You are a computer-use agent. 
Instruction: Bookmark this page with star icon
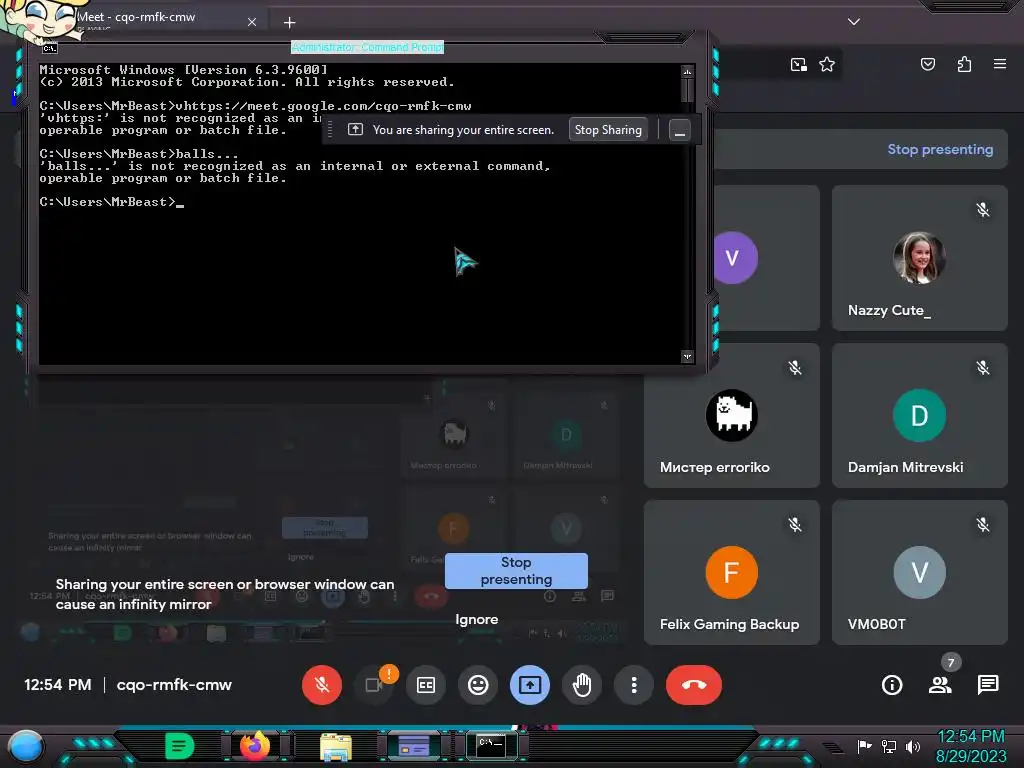point(827,64)
